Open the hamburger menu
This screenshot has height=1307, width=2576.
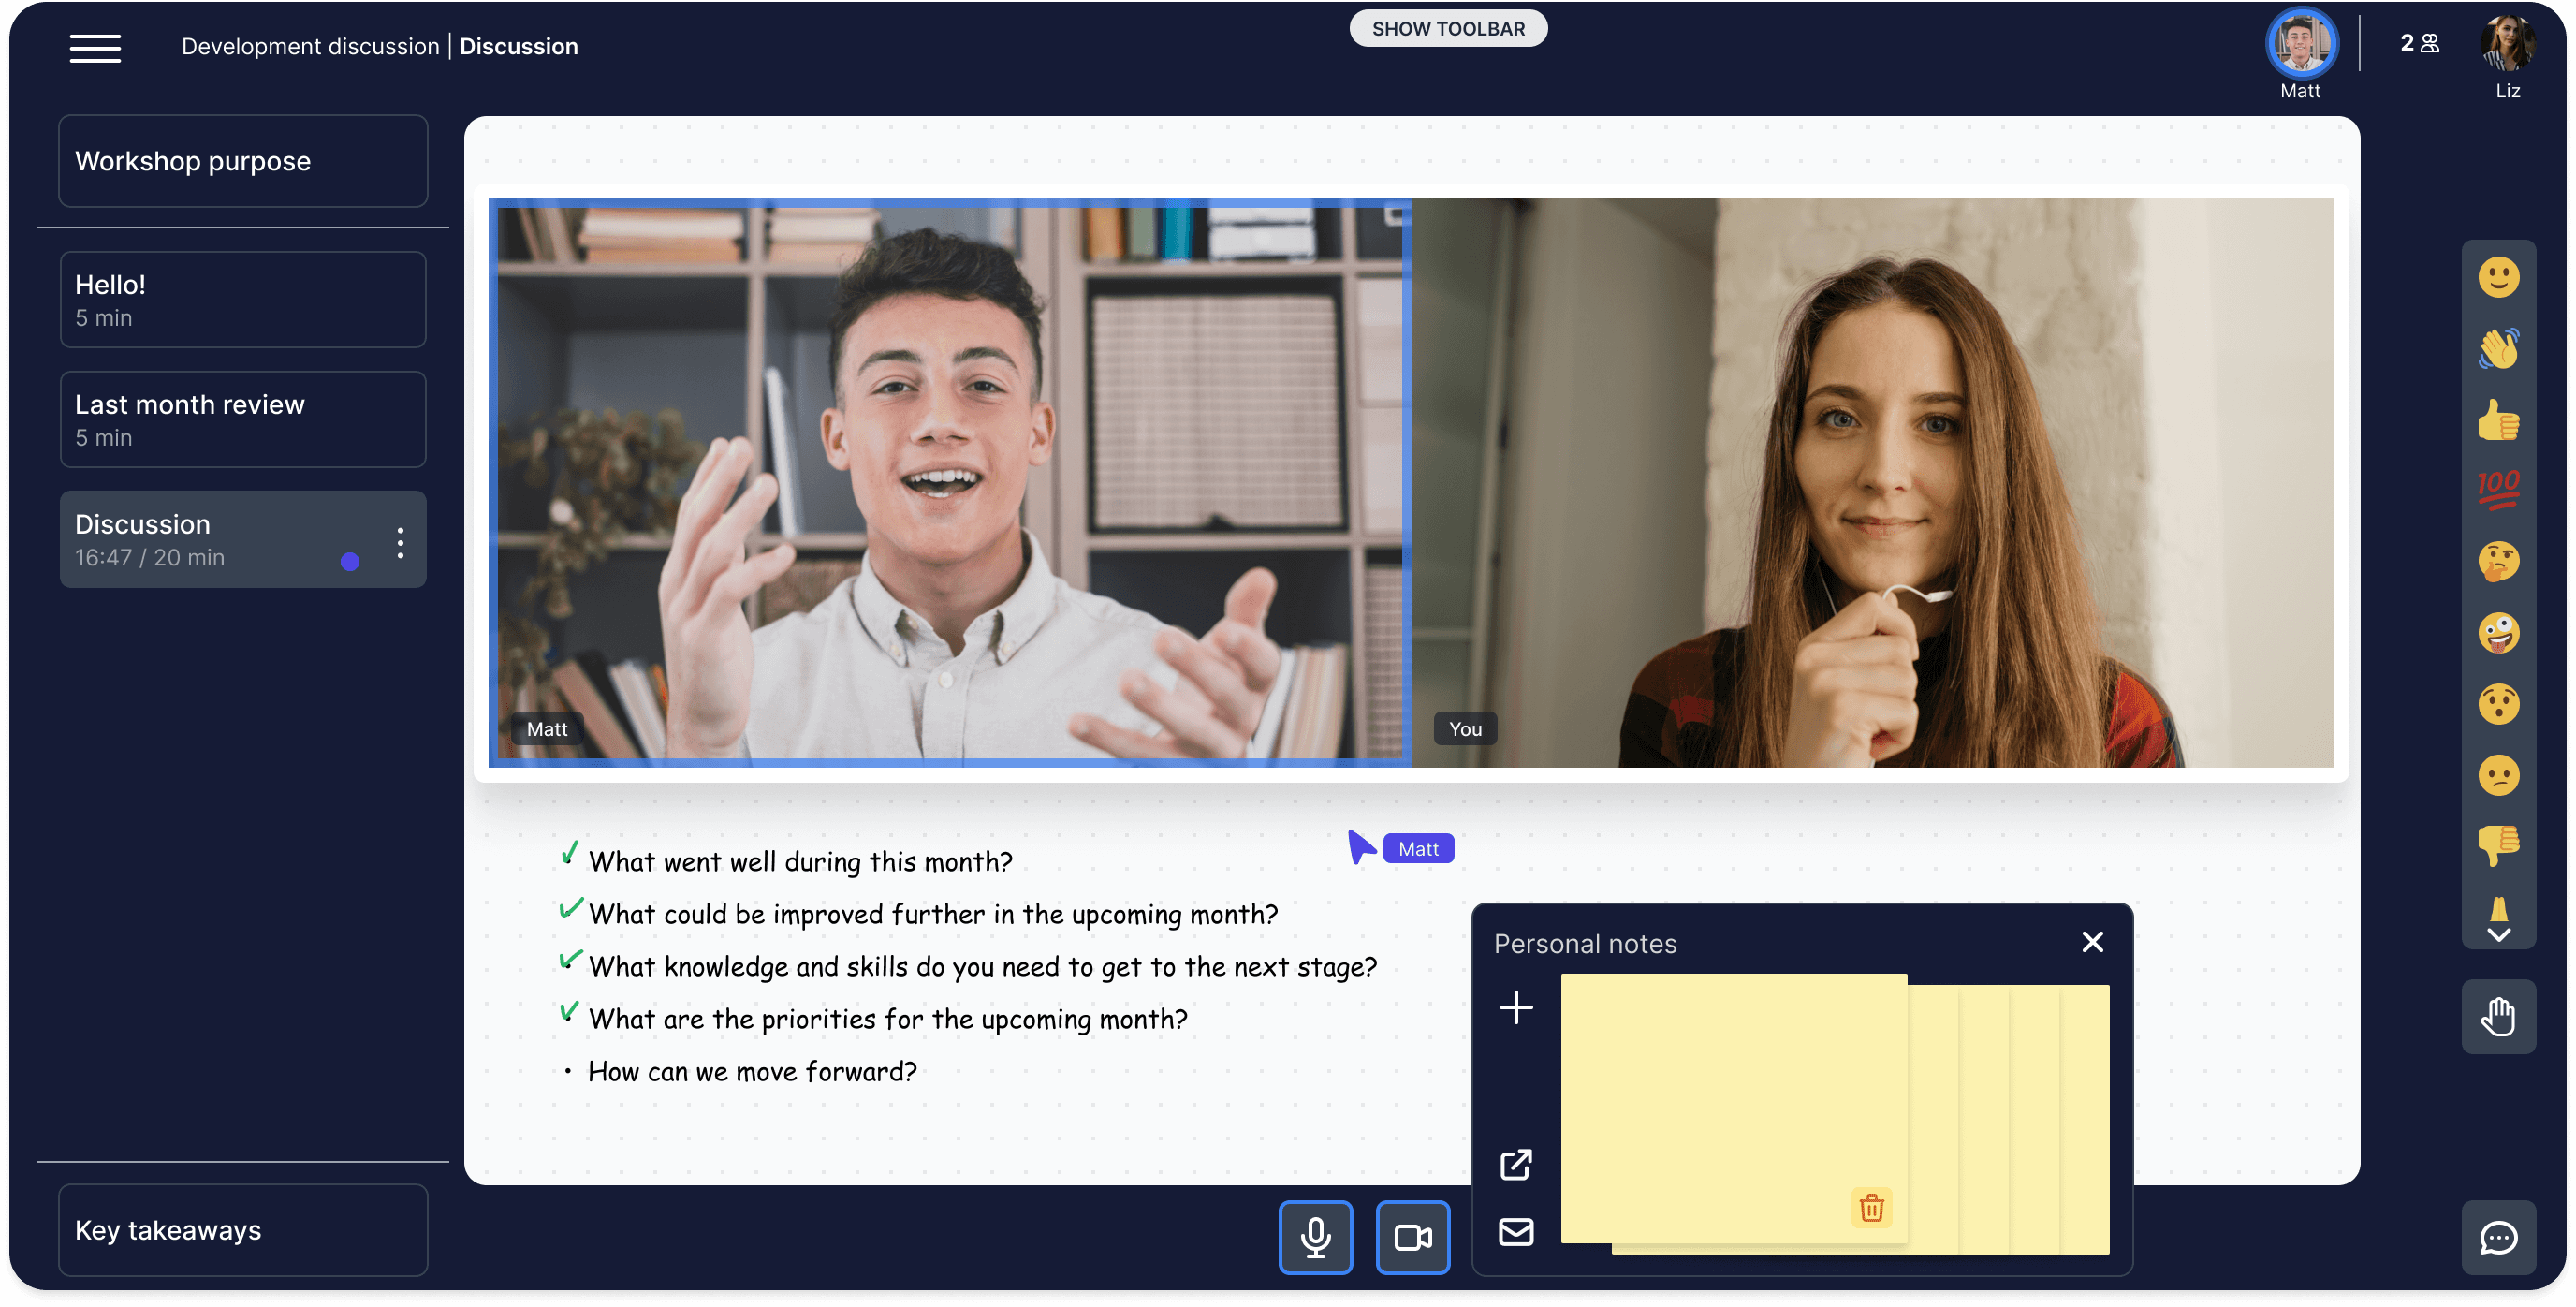95,47
